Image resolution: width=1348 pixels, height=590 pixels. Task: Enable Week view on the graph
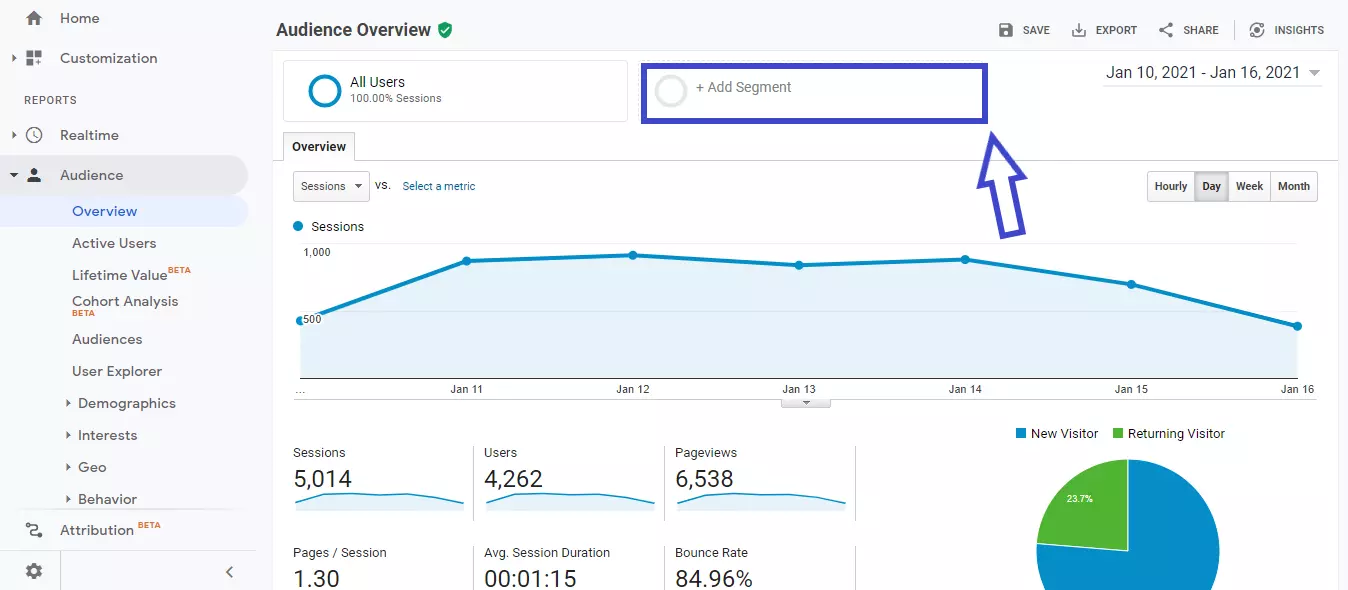[x=1249, y=186]
